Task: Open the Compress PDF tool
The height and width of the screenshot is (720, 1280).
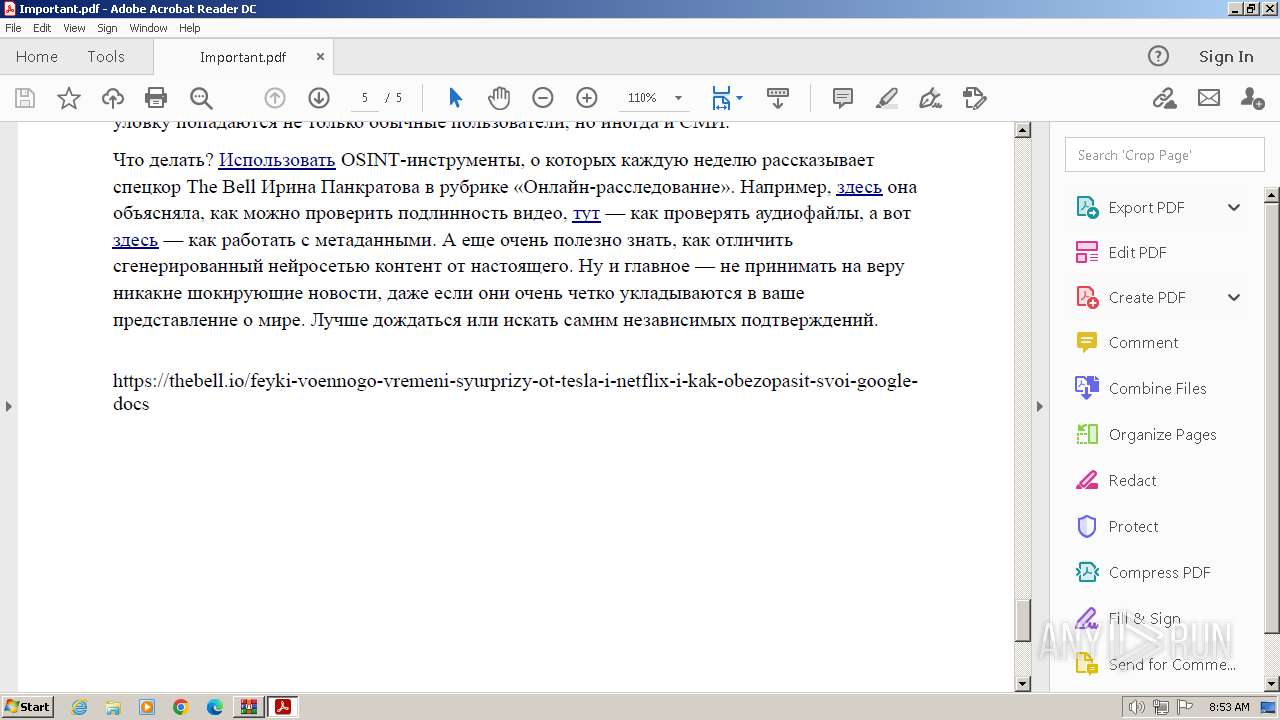Action: tap(1159, 573)
